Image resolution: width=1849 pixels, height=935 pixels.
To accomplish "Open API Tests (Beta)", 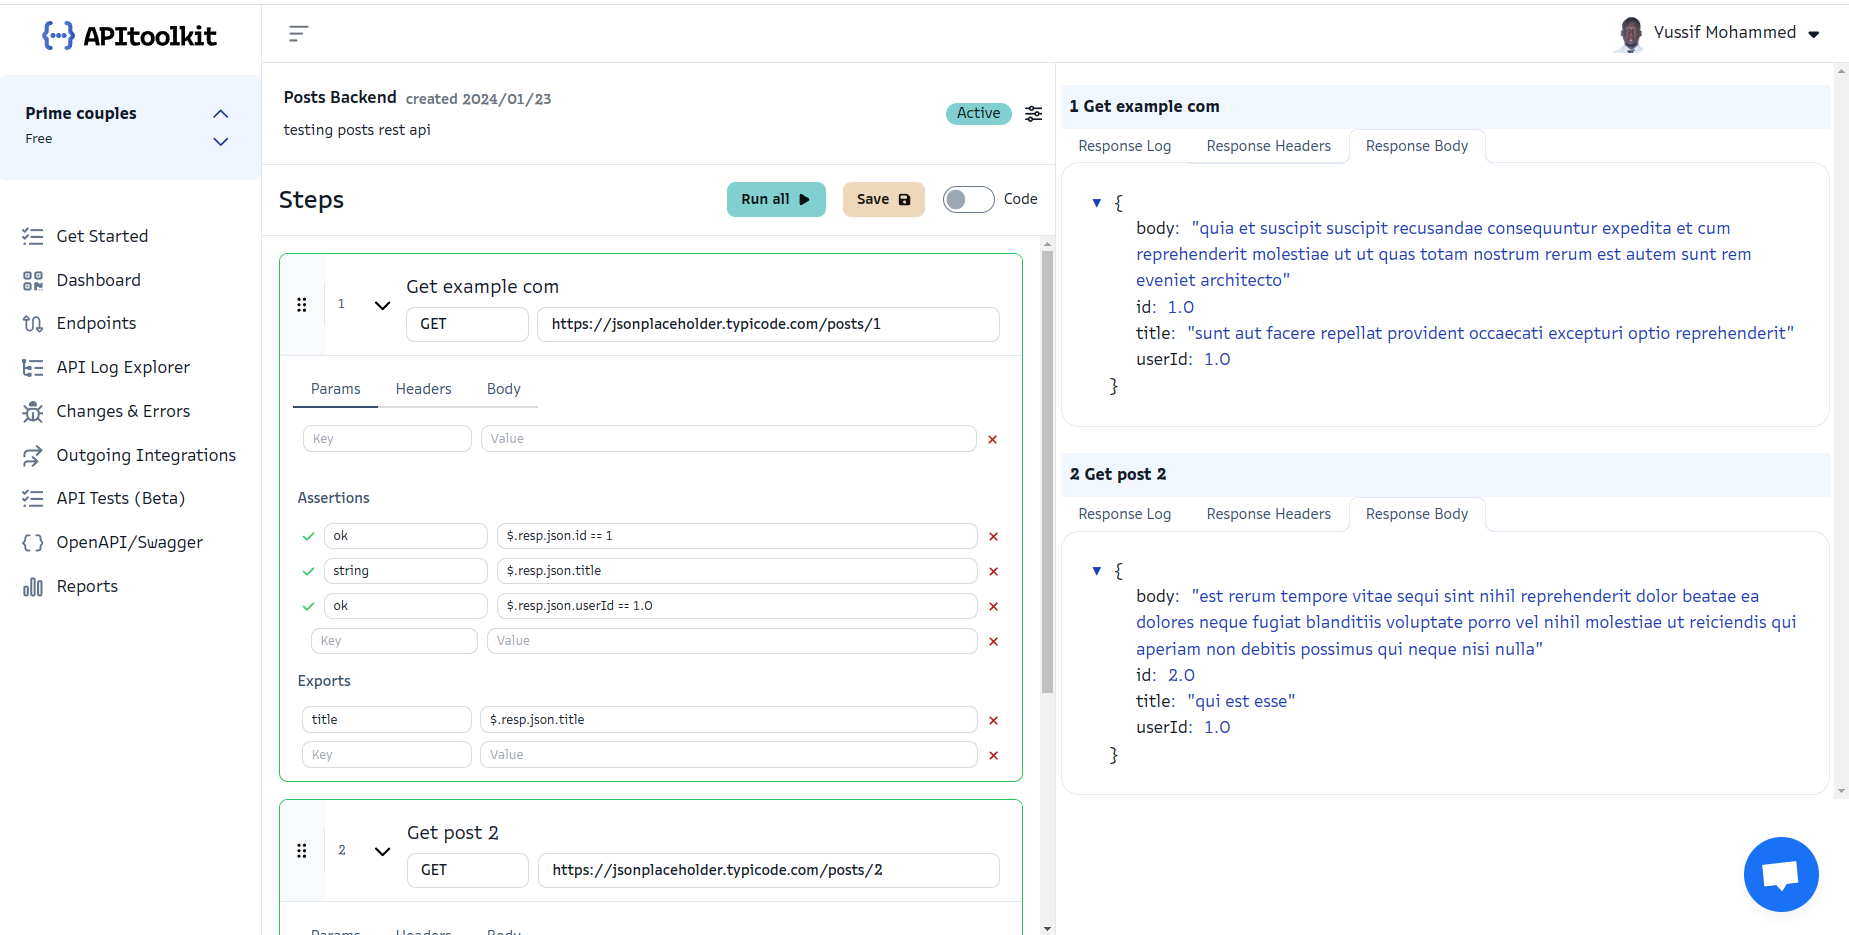I will click(120, 498).
